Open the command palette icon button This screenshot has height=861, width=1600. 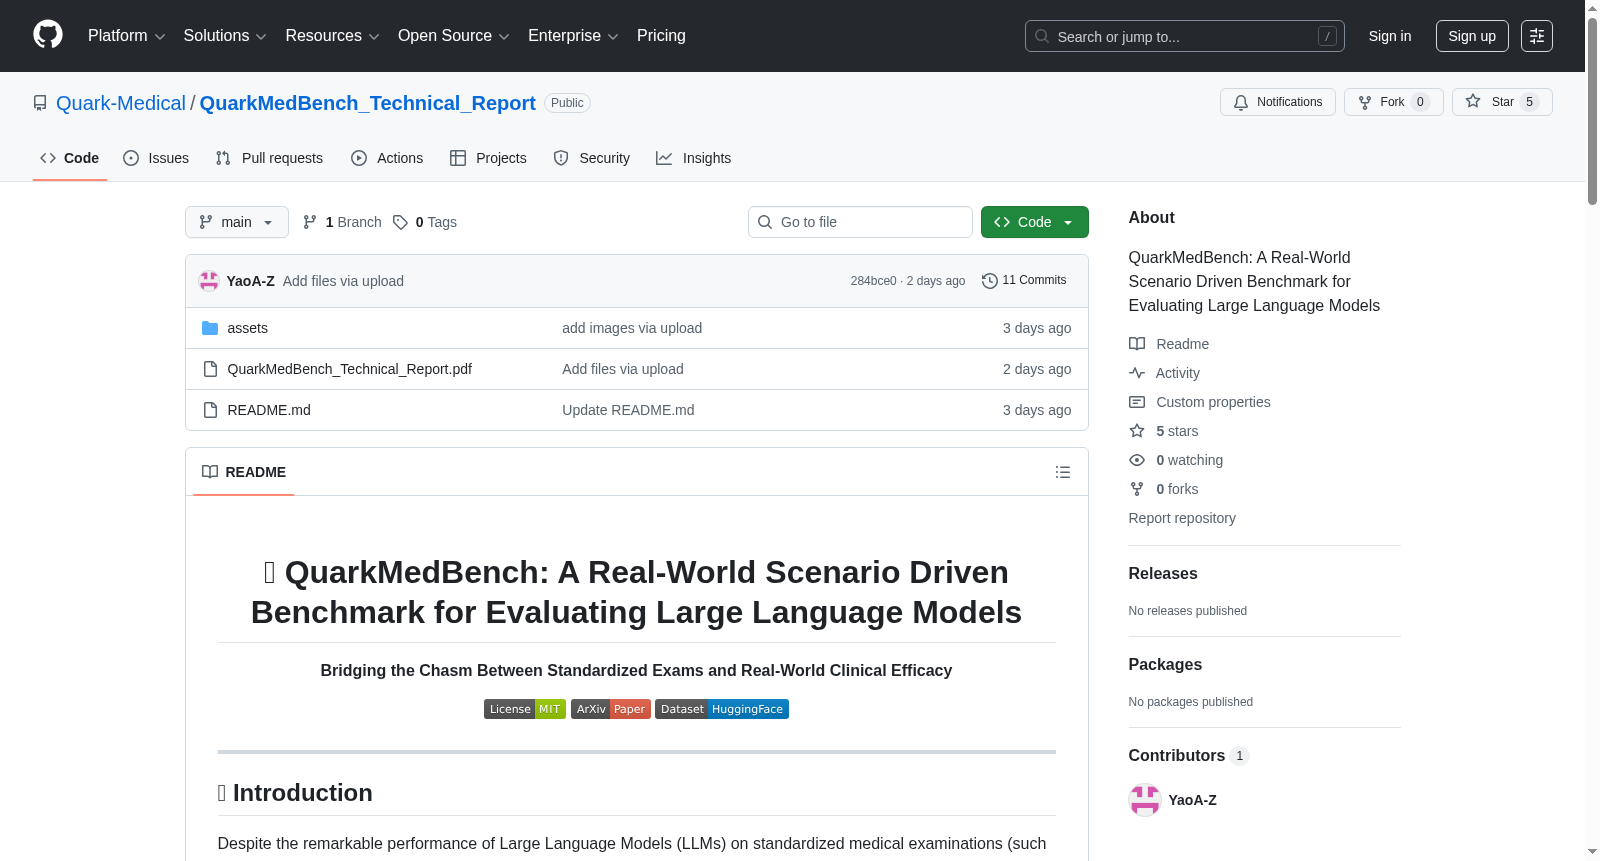[x=1537, y=36]
